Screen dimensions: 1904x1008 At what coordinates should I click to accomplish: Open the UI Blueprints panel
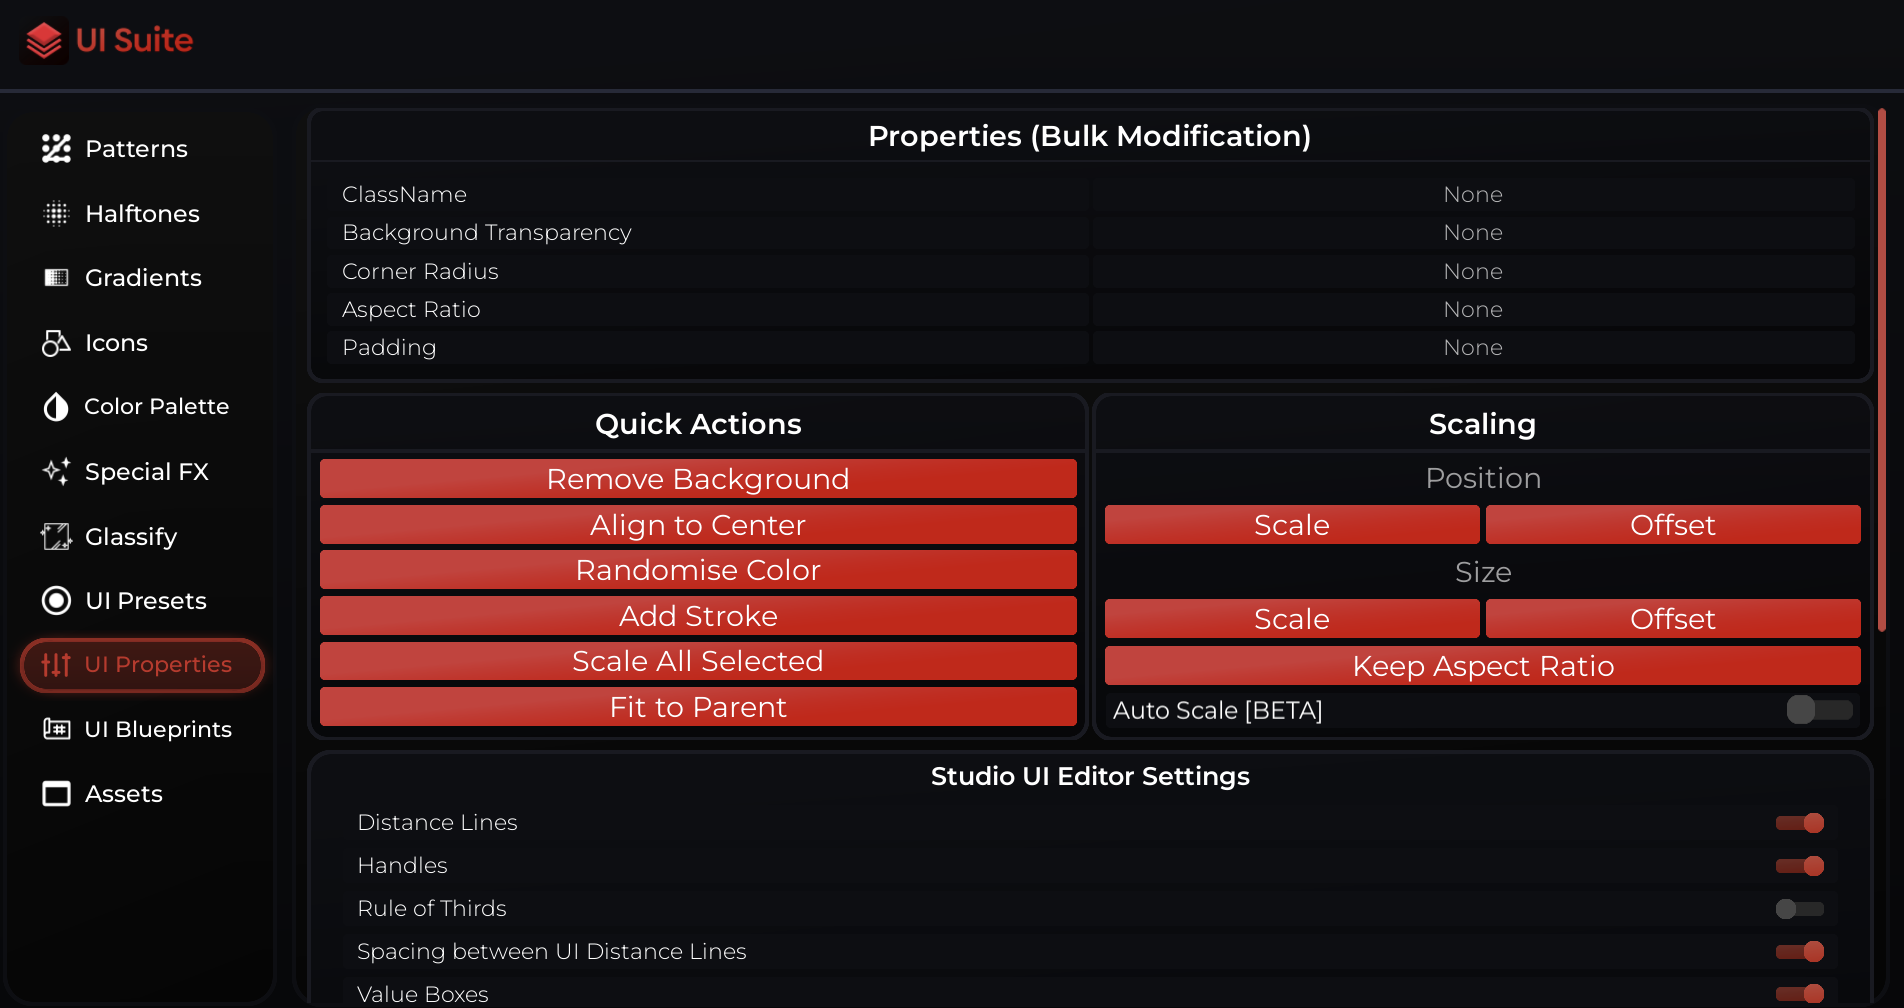pyautogui.click(x=158, y=729)
